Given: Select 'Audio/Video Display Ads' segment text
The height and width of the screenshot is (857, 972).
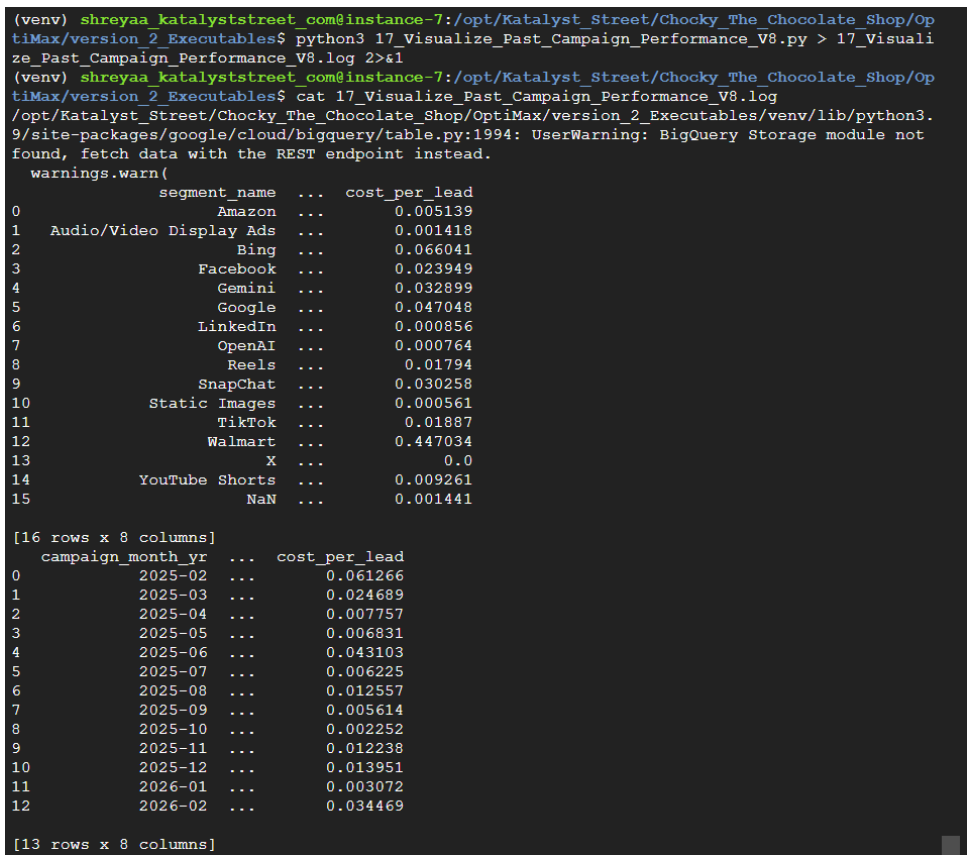Looking at the screenshot, I should (x=162, y=231).
